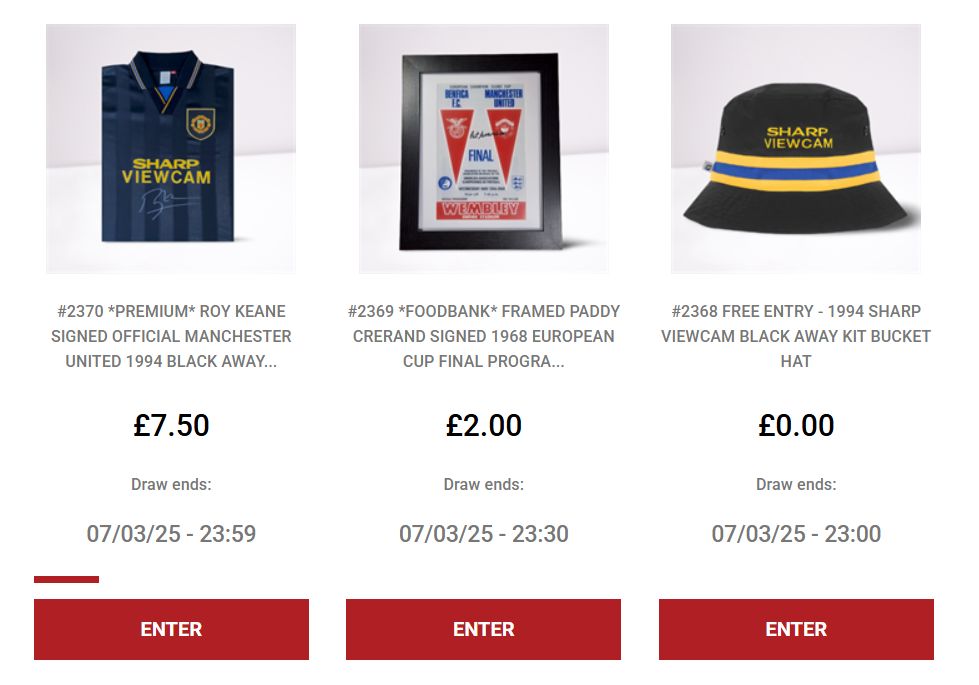Click the £7.50 price
Image resolution: width=979 pixels, height=685 pixels.
click(x=171, y=425)
